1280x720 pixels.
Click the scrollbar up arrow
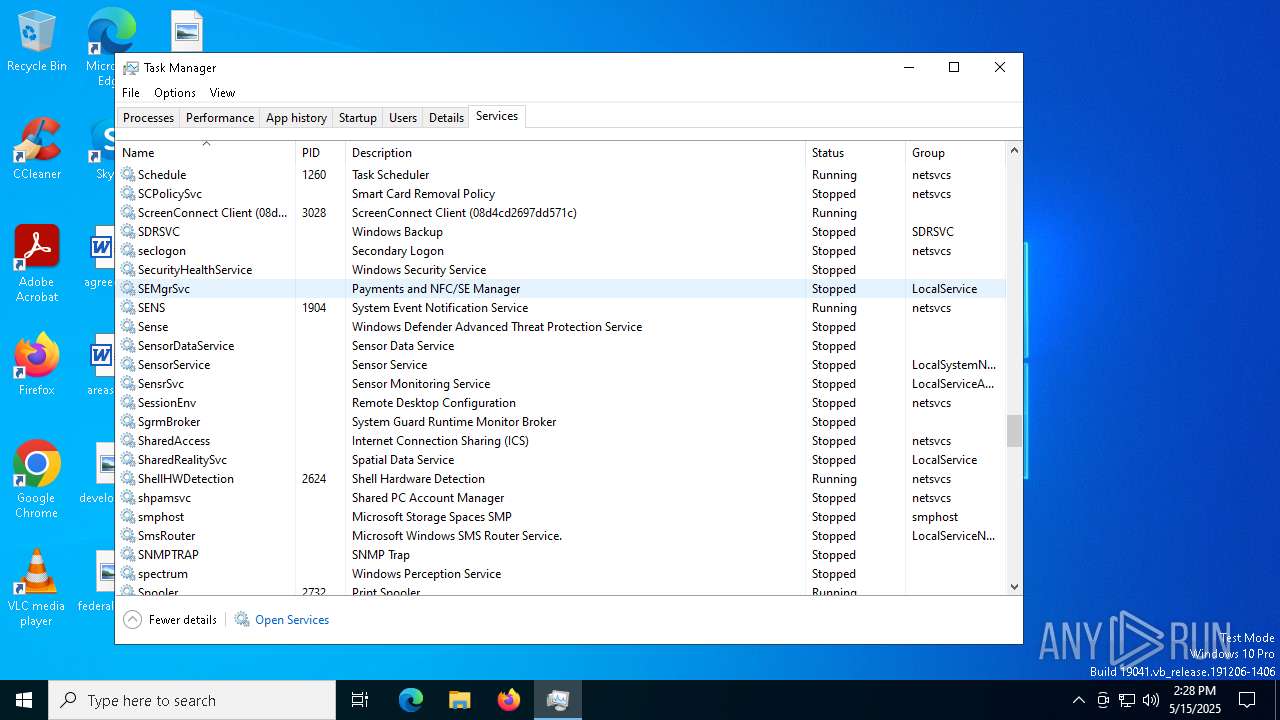[x=1014, y=150]
